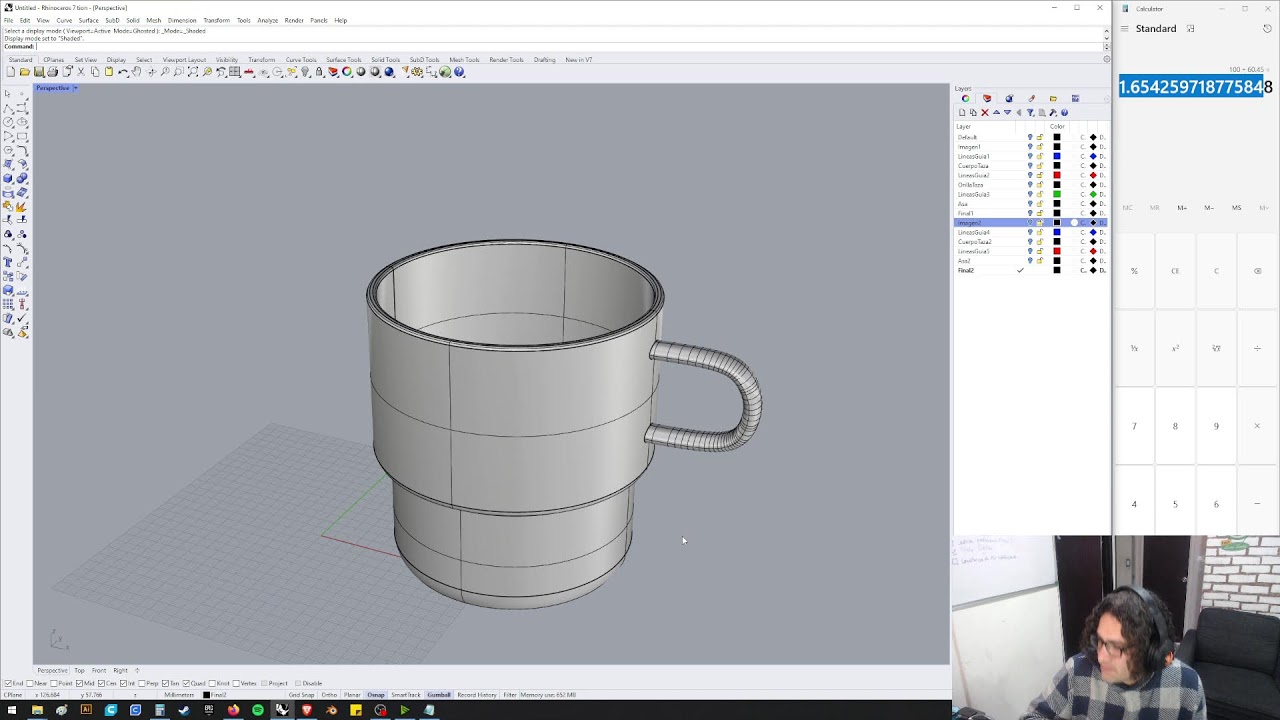Screen dimensions: 1280x720
Task: Click in the Command input line
Action: tap(568, 46)
